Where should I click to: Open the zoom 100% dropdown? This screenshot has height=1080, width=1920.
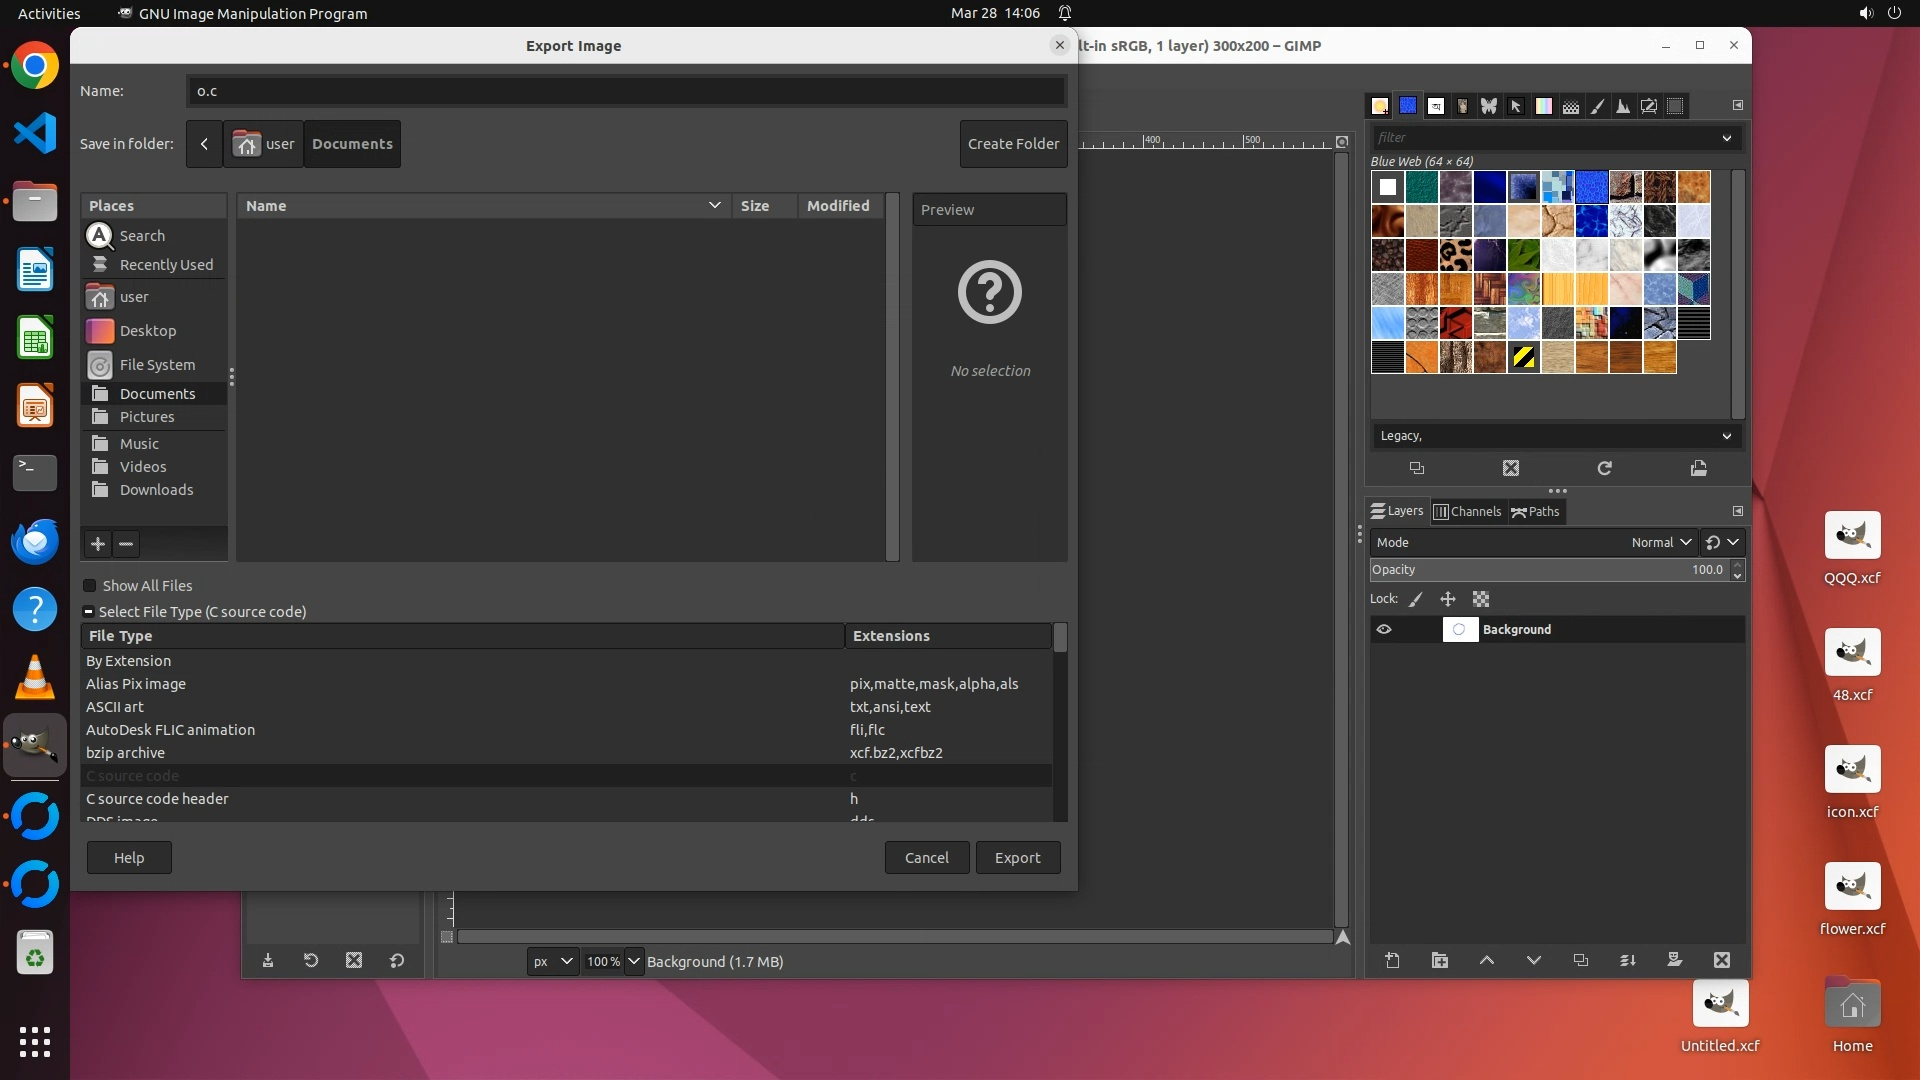tap(634, 961)
